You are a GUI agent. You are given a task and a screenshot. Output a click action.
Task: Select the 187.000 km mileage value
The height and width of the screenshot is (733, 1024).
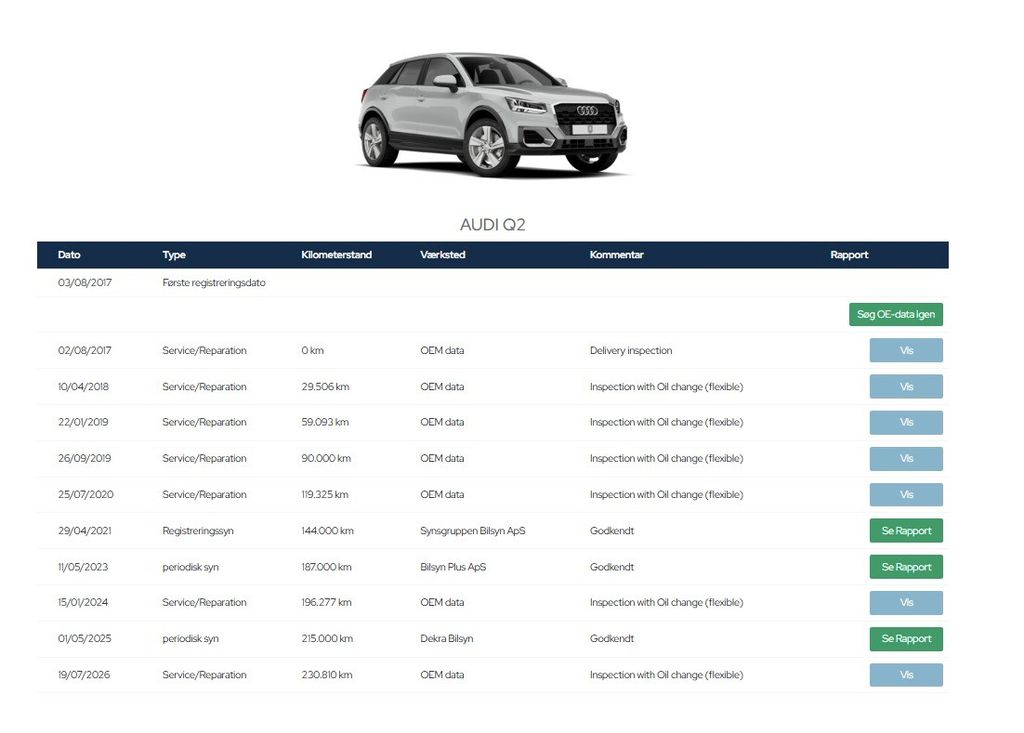tap(327, 567)
